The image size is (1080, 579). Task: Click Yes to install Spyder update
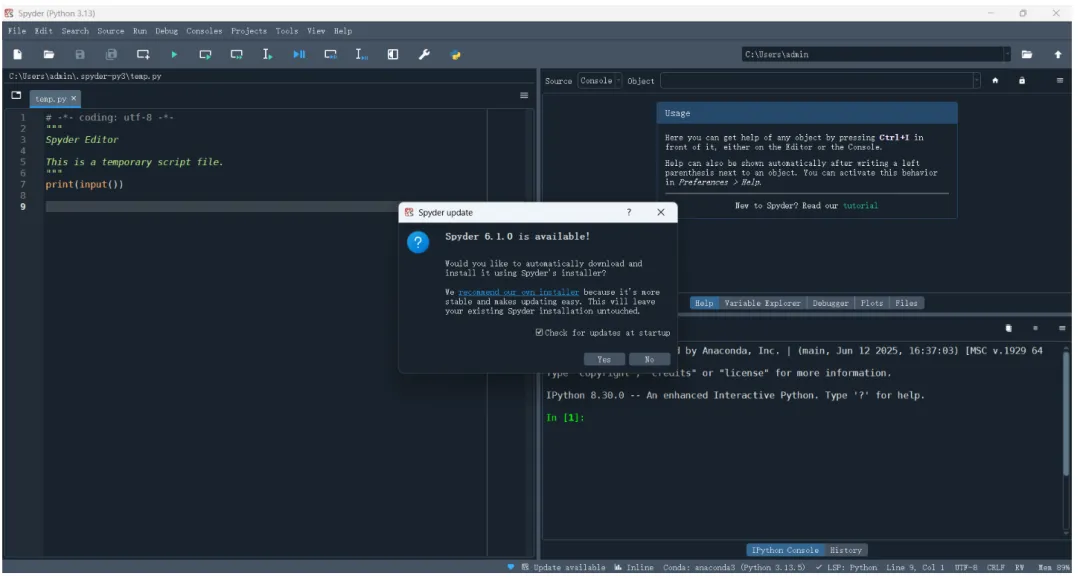coord(603,359)
